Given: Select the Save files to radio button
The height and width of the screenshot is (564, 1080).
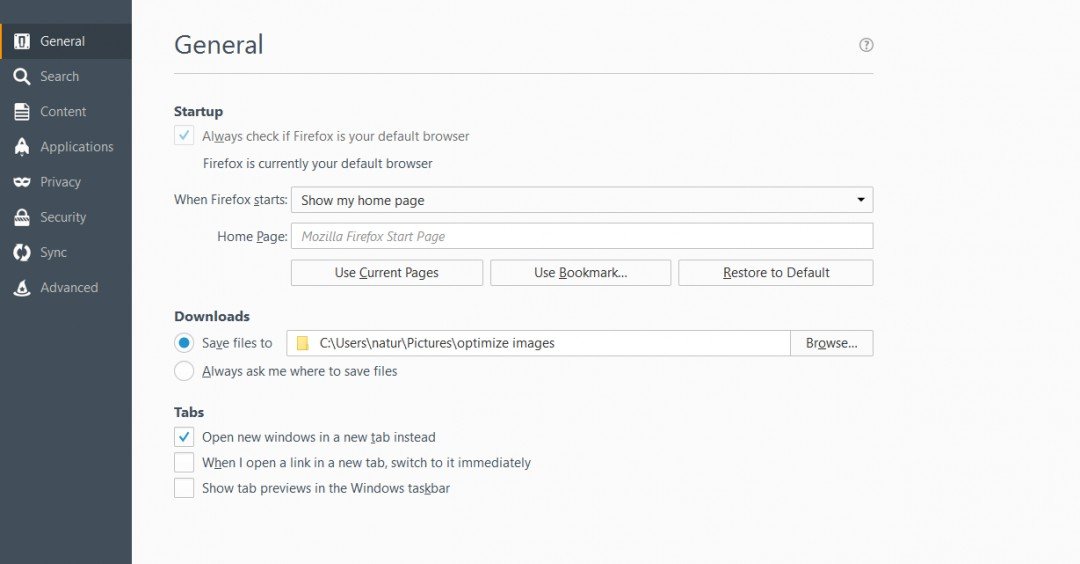Looking at the screenshot, I should click(x=184, y=342).
